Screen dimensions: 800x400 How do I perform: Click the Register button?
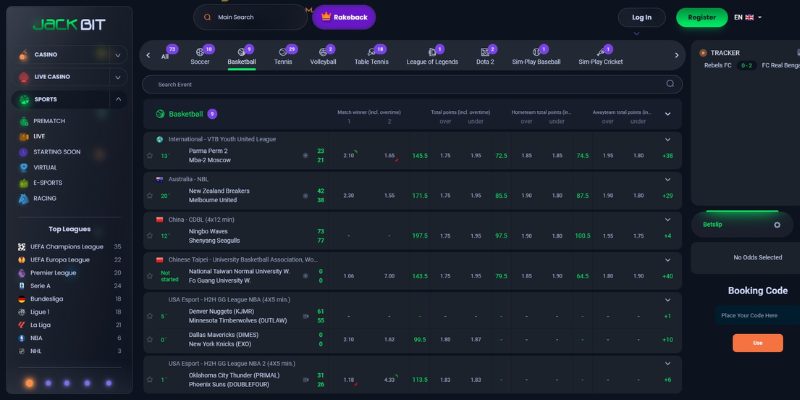click(702, 17)
